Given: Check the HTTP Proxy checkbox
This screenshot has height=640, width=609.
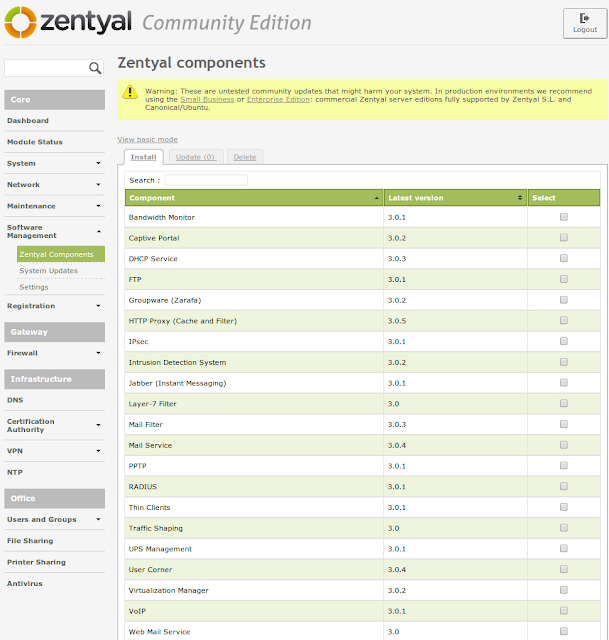Looking at the screenshot, I should point(564,320).
